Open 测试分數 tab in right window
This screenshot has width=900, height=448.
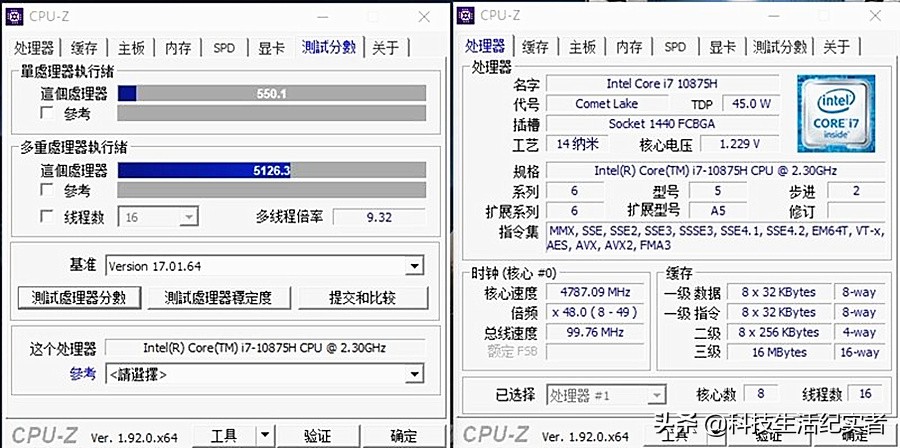pyautogui.click(x=780, y=46)
